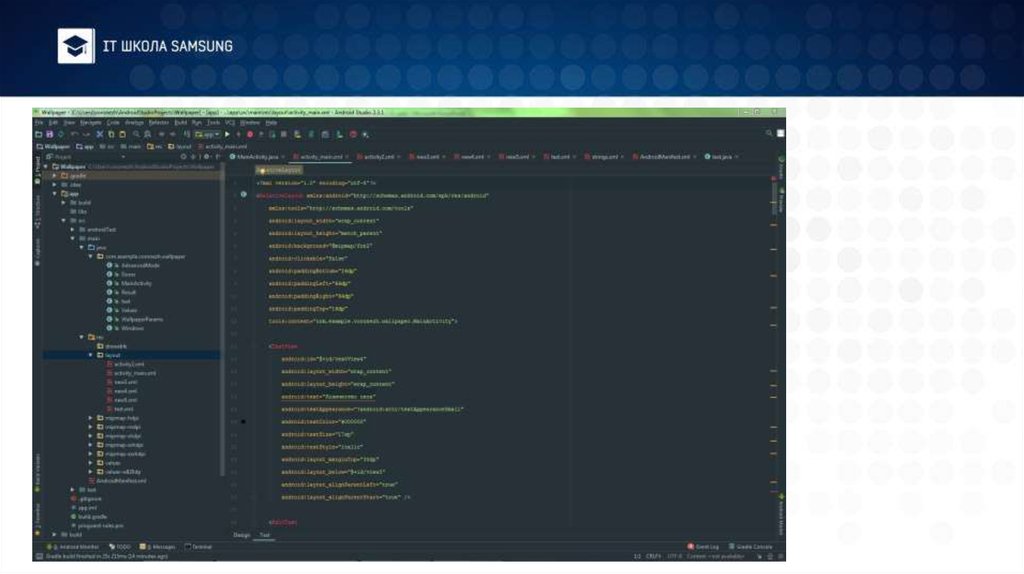Open the TODO tool window

[x=122, y=547]
